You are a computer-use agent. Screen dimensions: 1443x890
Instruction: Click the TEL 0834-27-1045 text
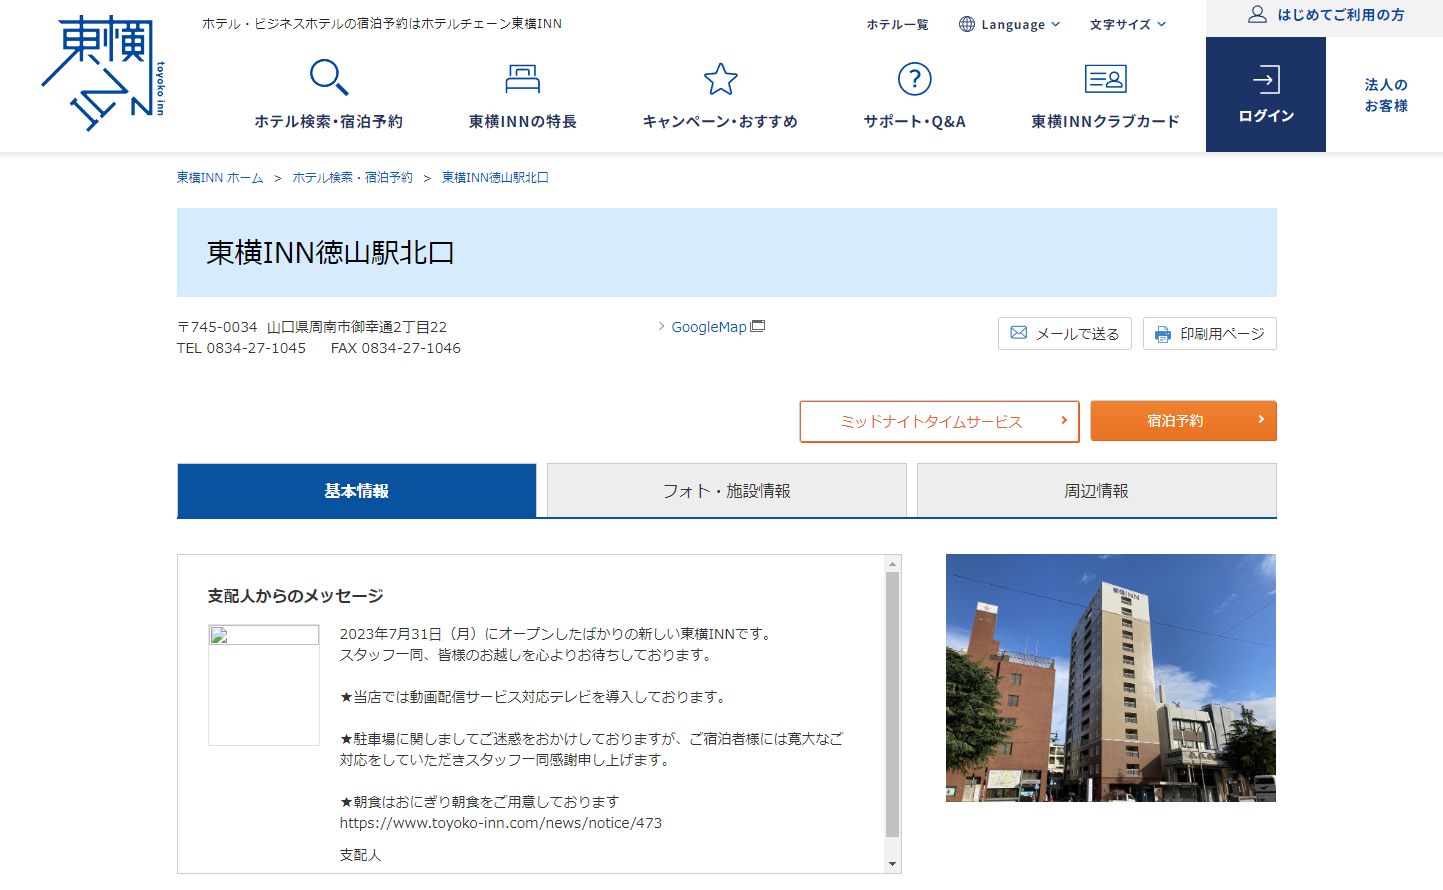tap(241, 348)
